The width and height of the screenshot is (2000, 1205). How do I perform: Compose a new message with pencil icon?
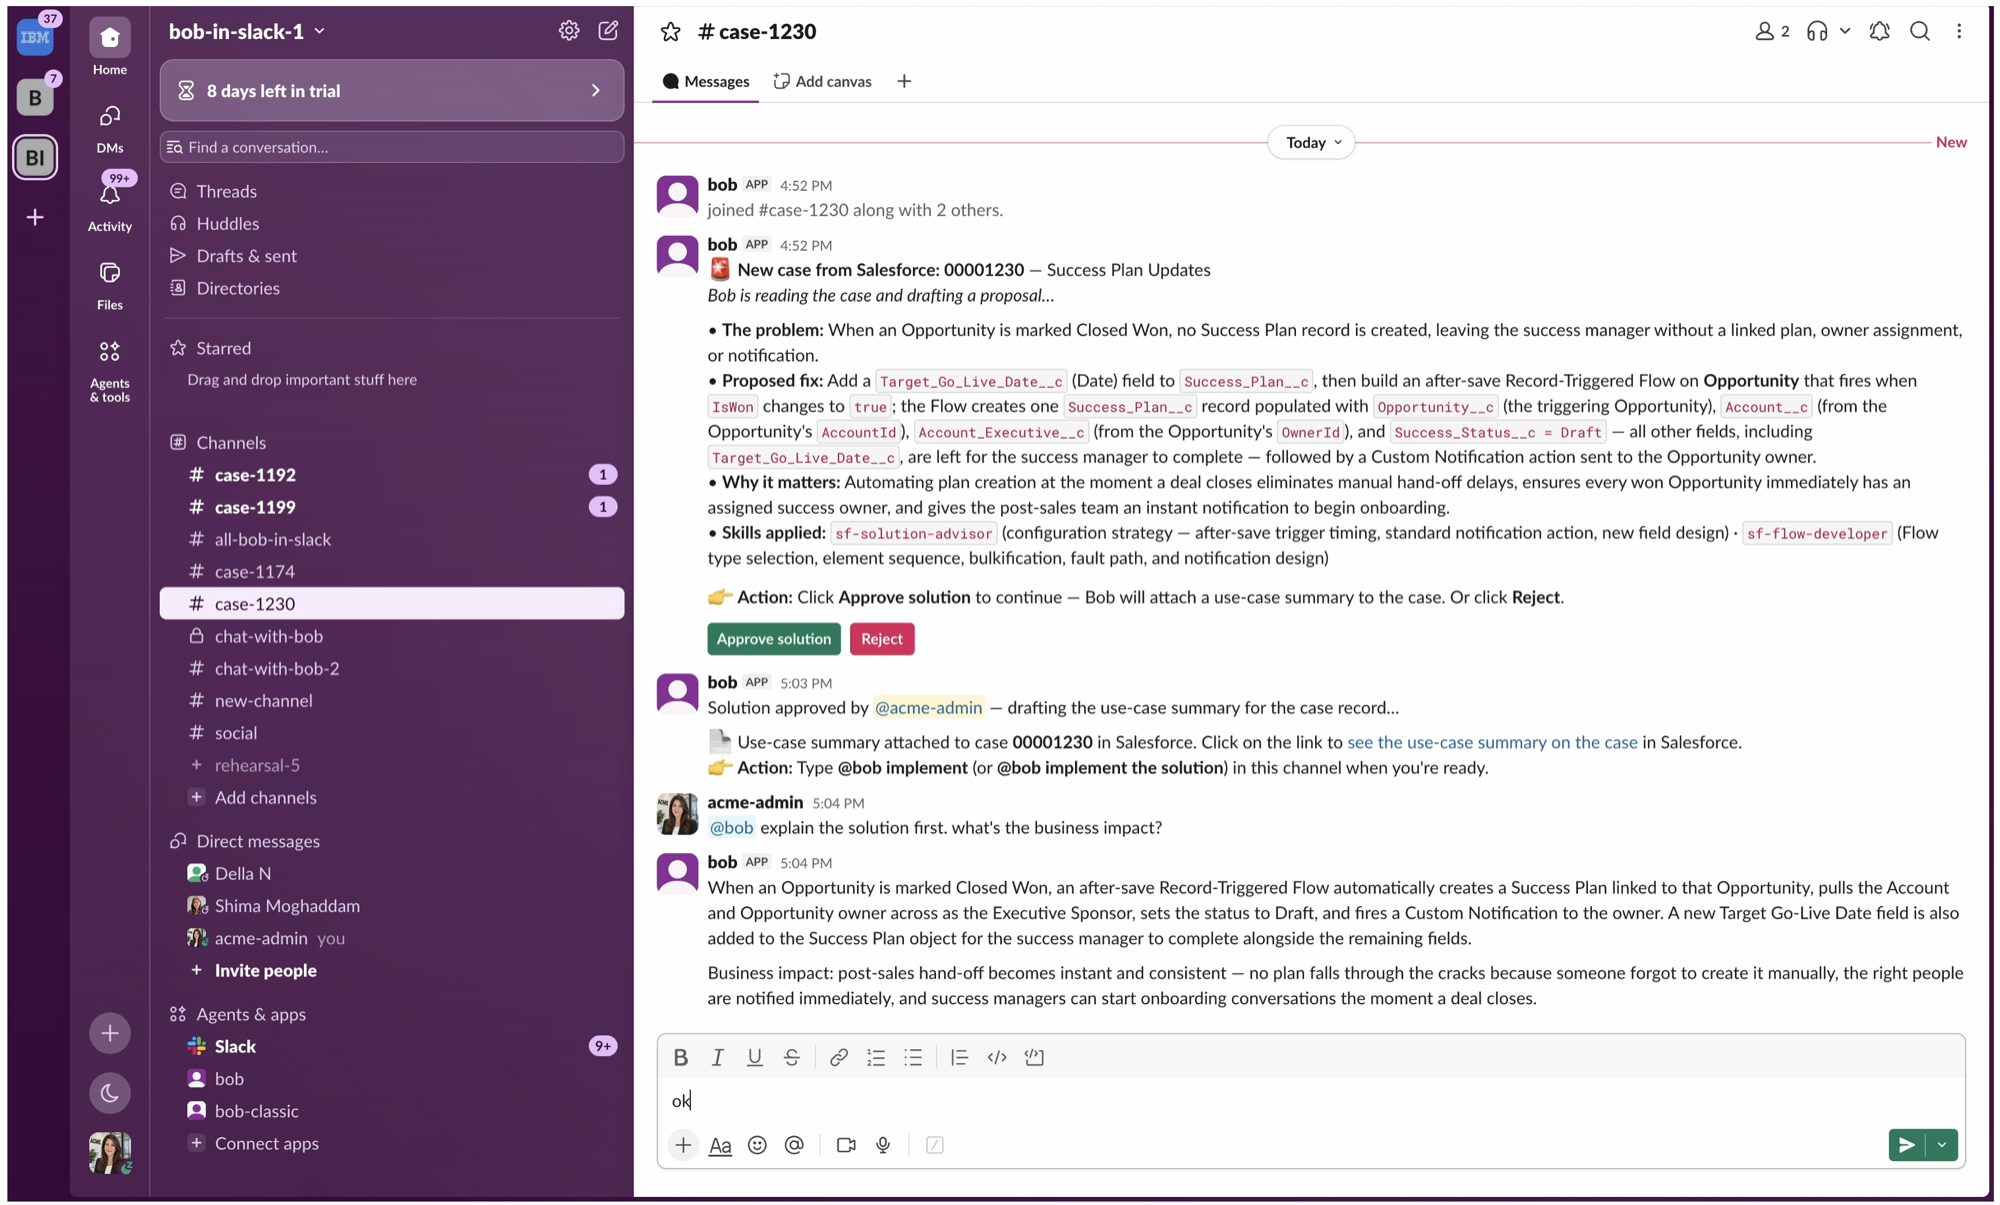tap(608, 31)
